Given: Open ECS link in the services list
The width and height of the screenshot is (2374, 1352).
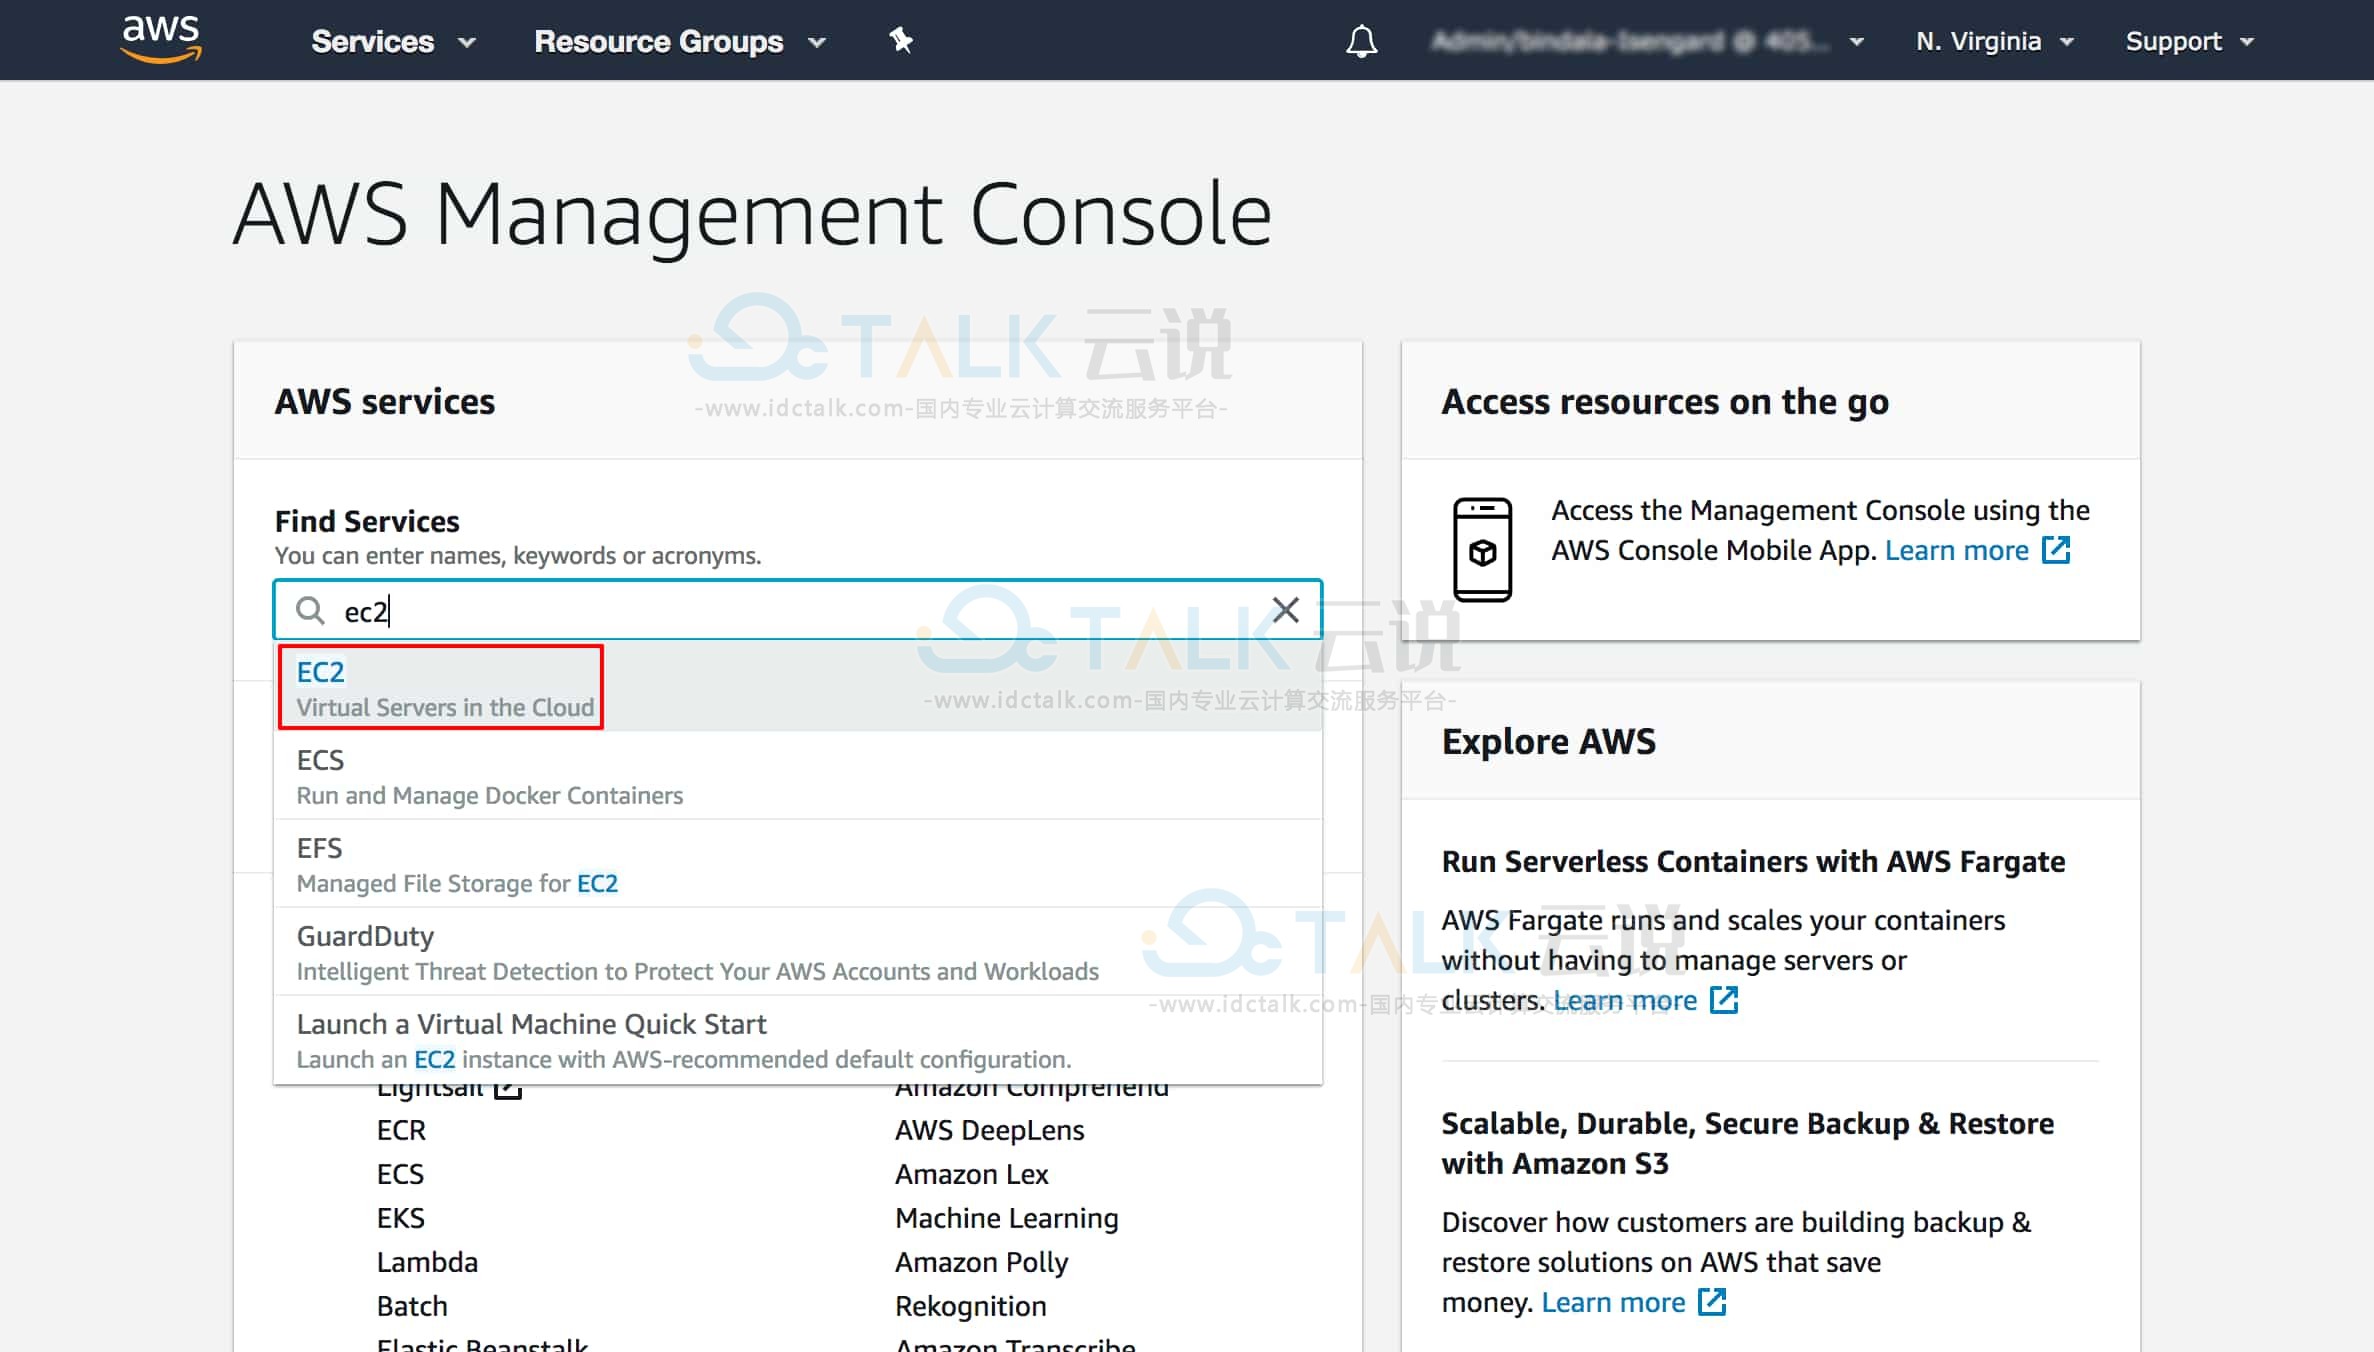Looking at the screenshot, I should tap(400, 1174).
